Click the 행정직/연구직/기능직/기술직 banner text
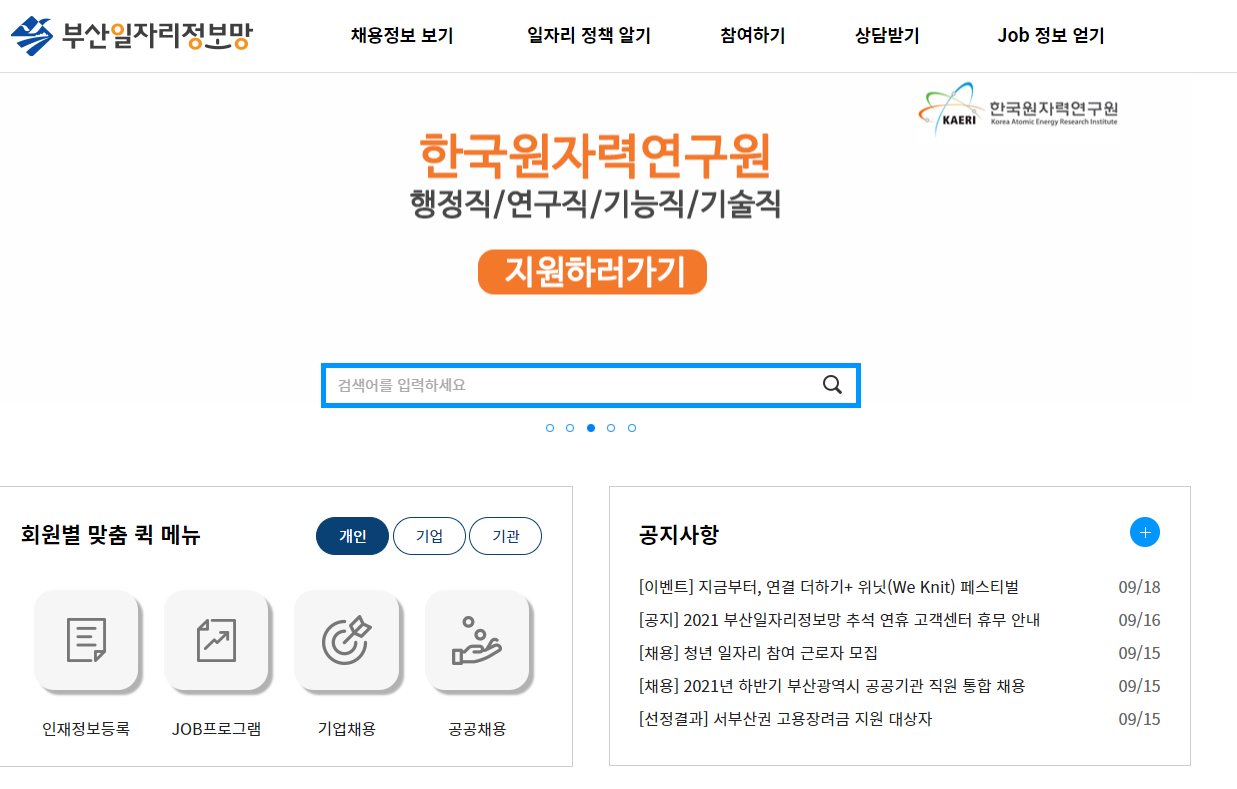Screen dimensions: 1237x789 coord(595,205)
